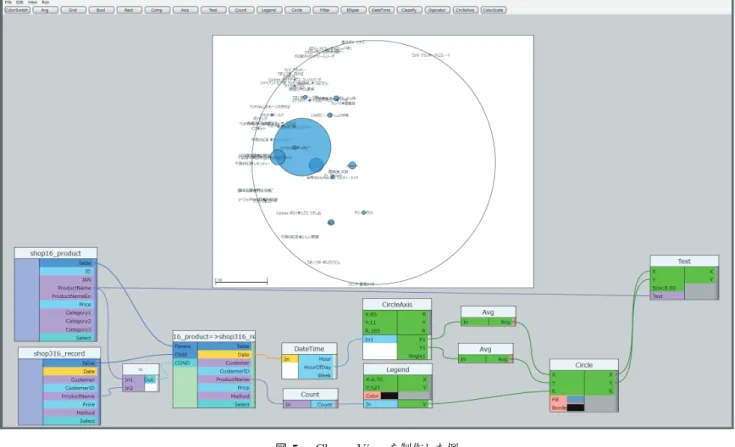The image size is (735, 447).
Task: Click the Legend node black Color swatch
Action: point(389,396)
